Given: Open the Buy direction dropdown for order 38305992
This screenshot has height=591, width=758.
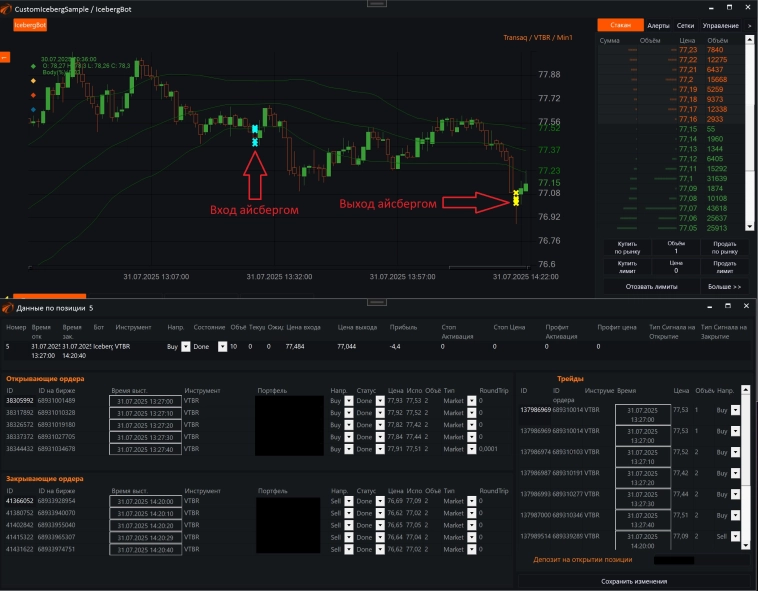Looking at the screenshot, I should pyautogui.click(x=349, y=401).
